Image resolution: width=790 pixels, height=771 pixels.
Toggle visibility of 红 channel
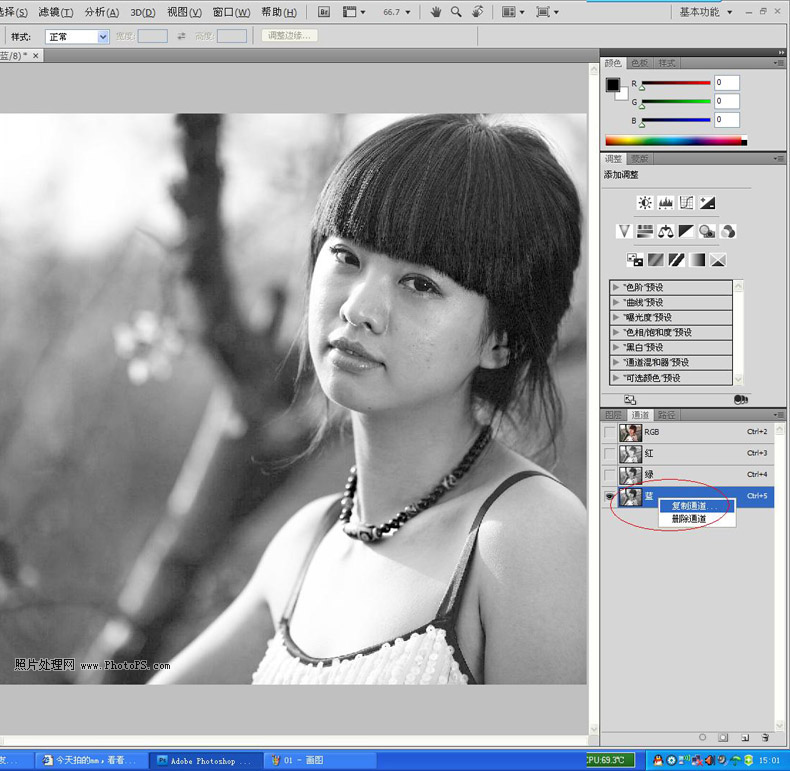[x=610, y=454]
